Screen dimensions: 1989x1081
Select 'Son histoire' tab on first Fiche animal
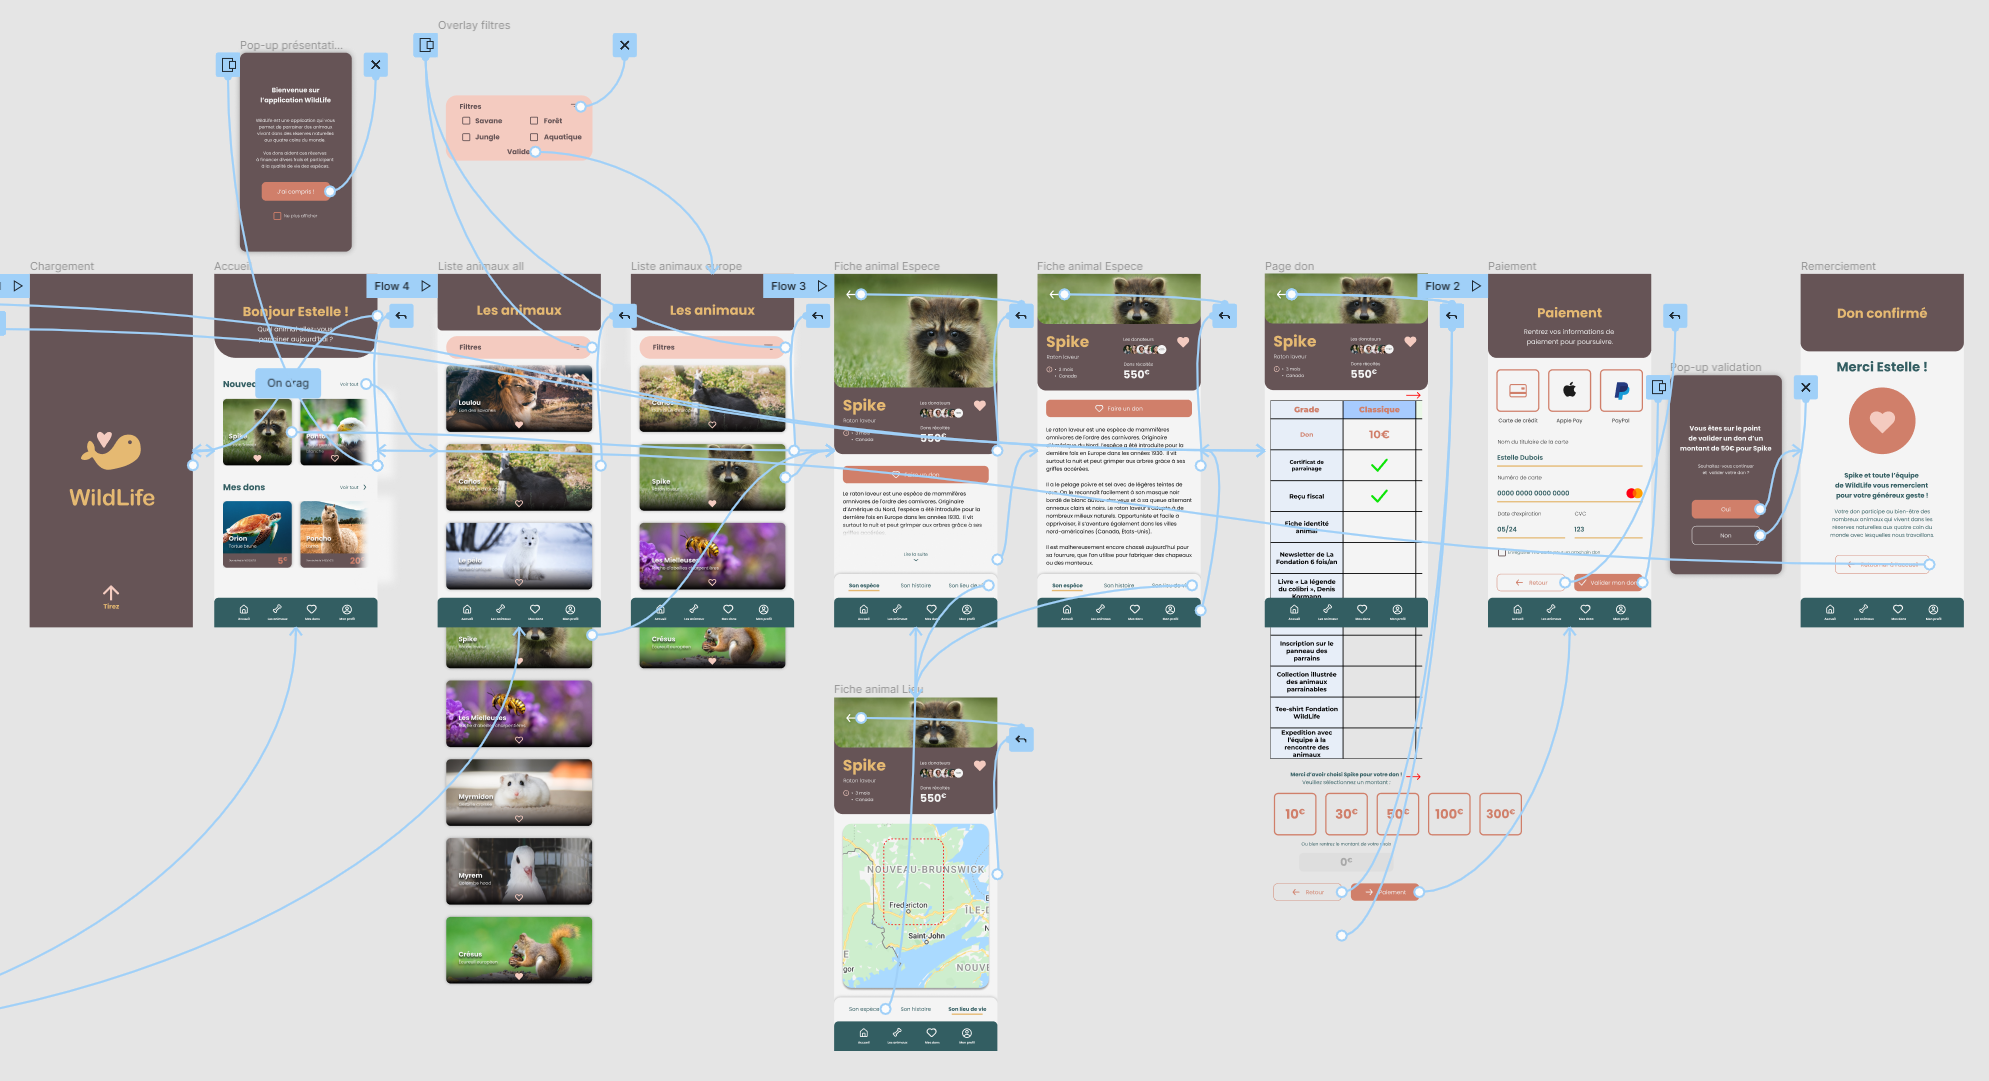coord(915,585)
